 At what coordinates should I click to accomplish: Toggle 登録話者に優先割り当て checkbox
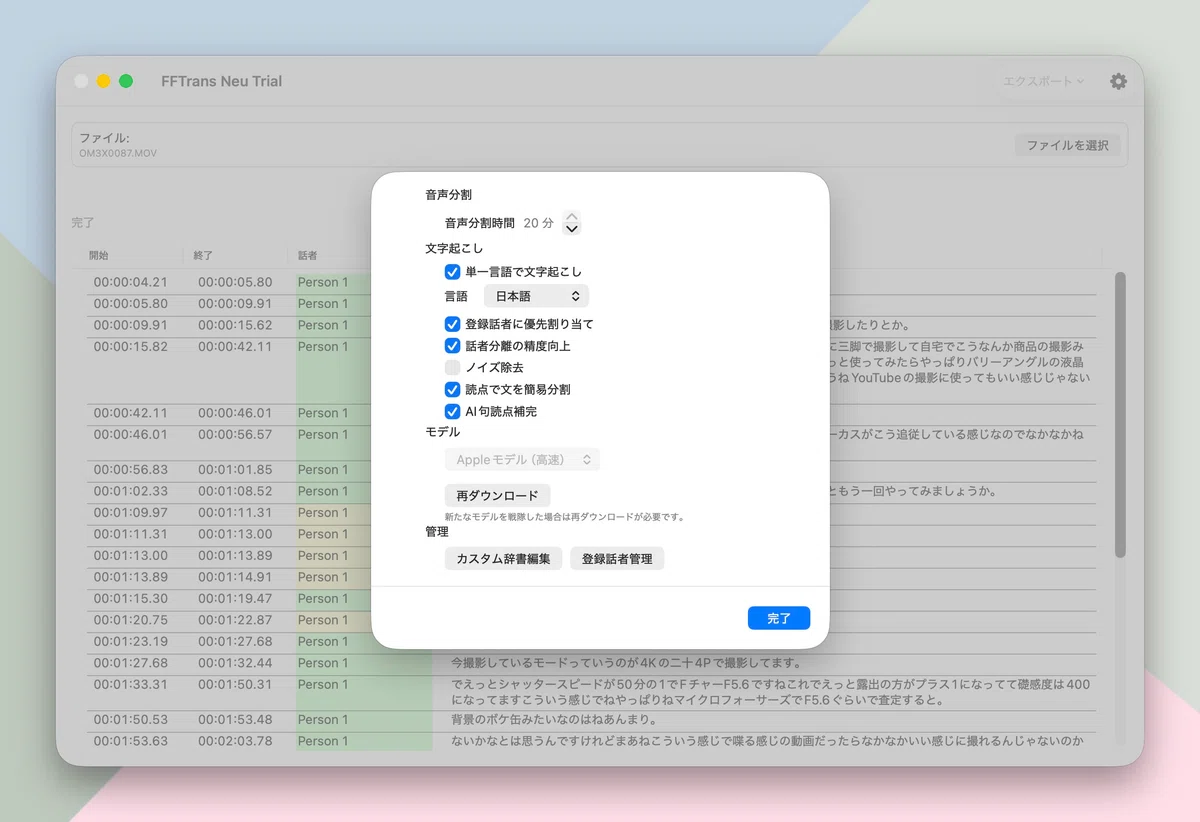pyautogui.click(x=452, y=324)
